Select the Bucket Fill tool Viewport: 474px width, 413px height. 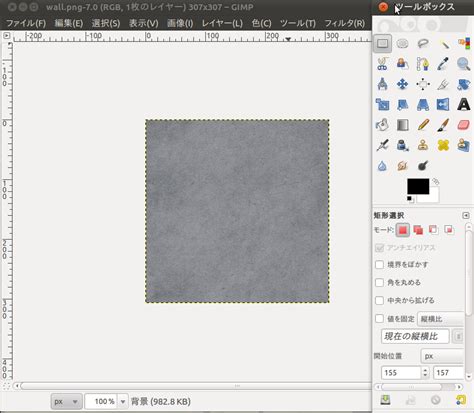coord(382,125)
